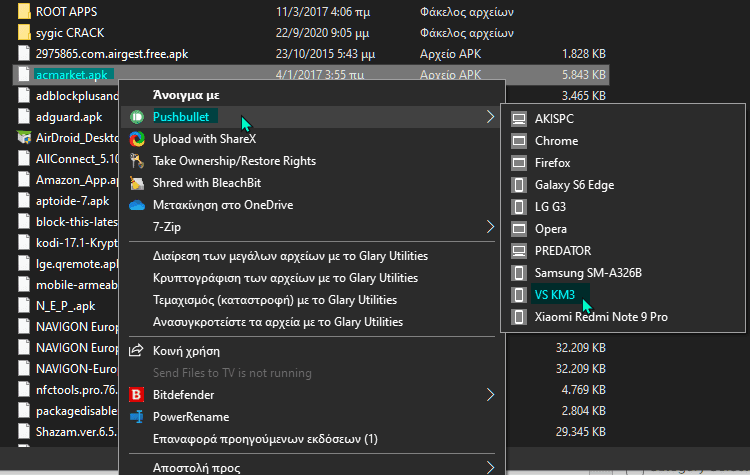Open the 7-Zip menu entry
The width and height of the screenshot is (750, 475).
[312, 227]
